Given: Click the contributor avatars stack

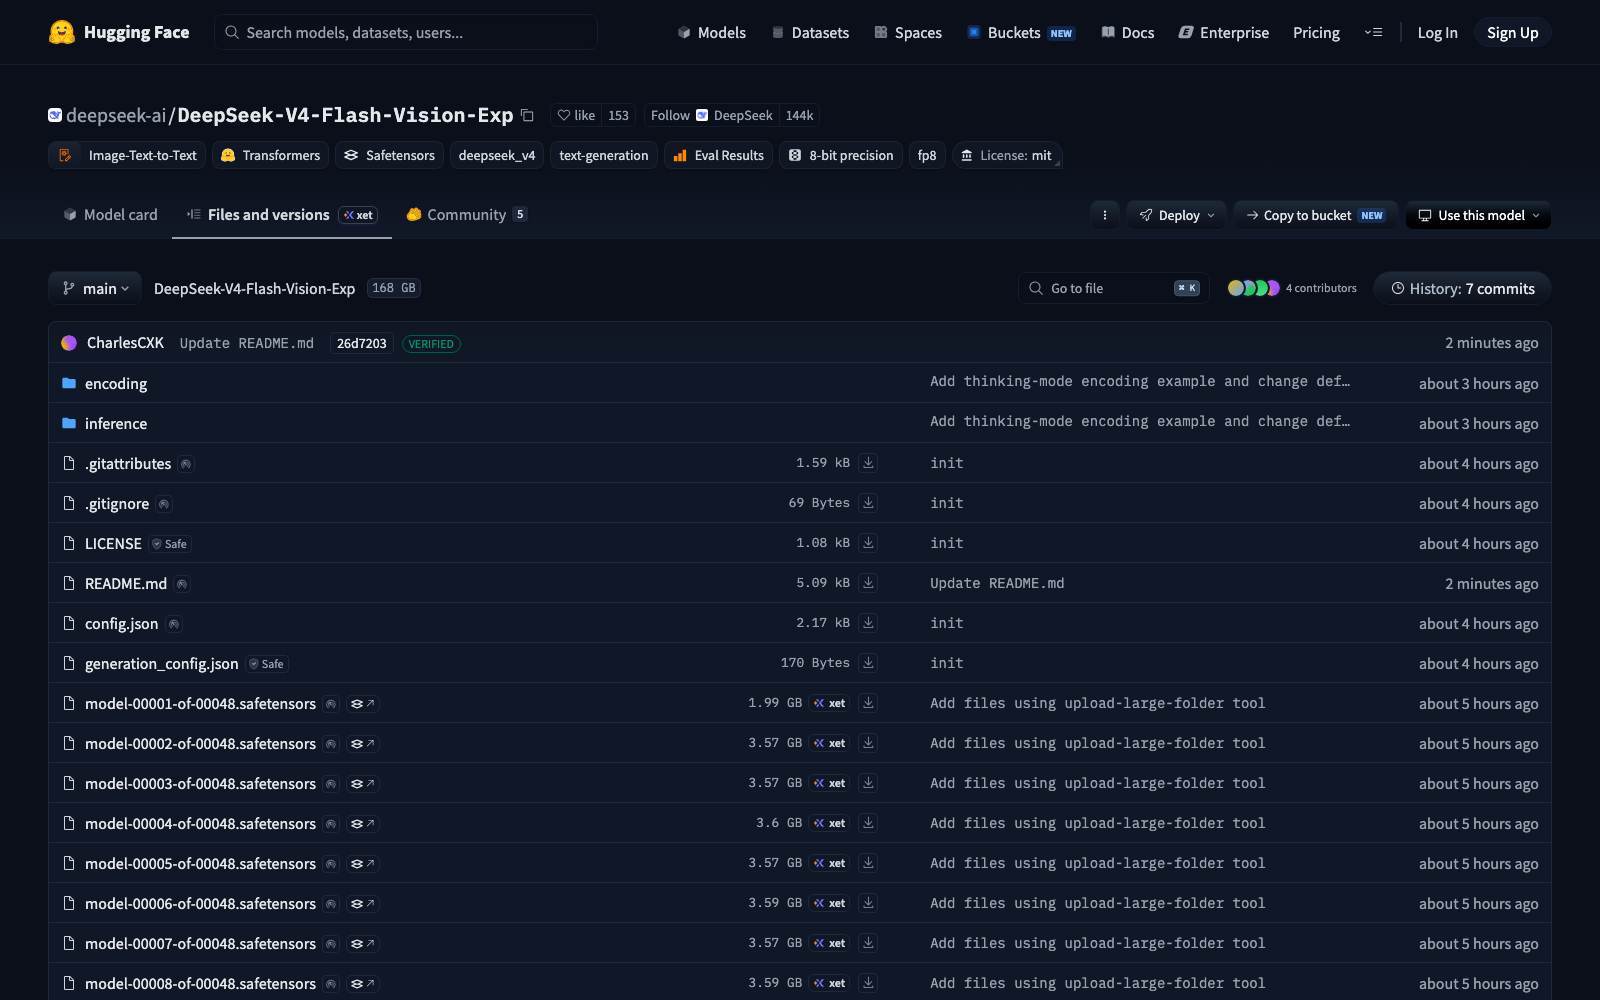Looking at the screenshot, I should (x=1253, y=288).
